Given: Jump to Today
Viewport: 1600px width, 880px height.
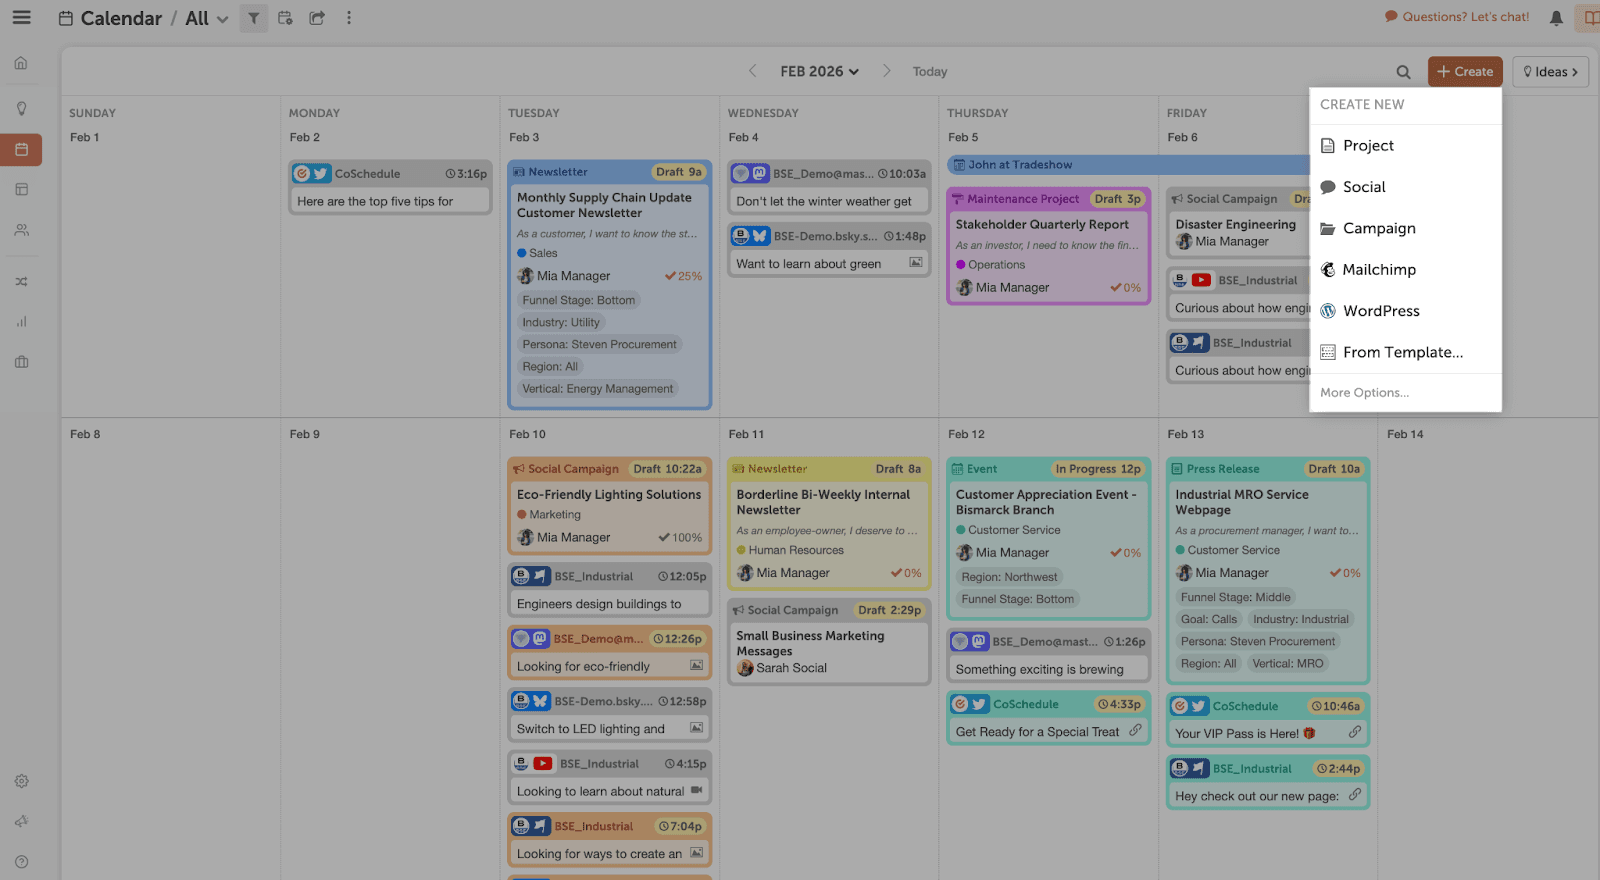Looking at the screenshot, I should click(929, 72).
